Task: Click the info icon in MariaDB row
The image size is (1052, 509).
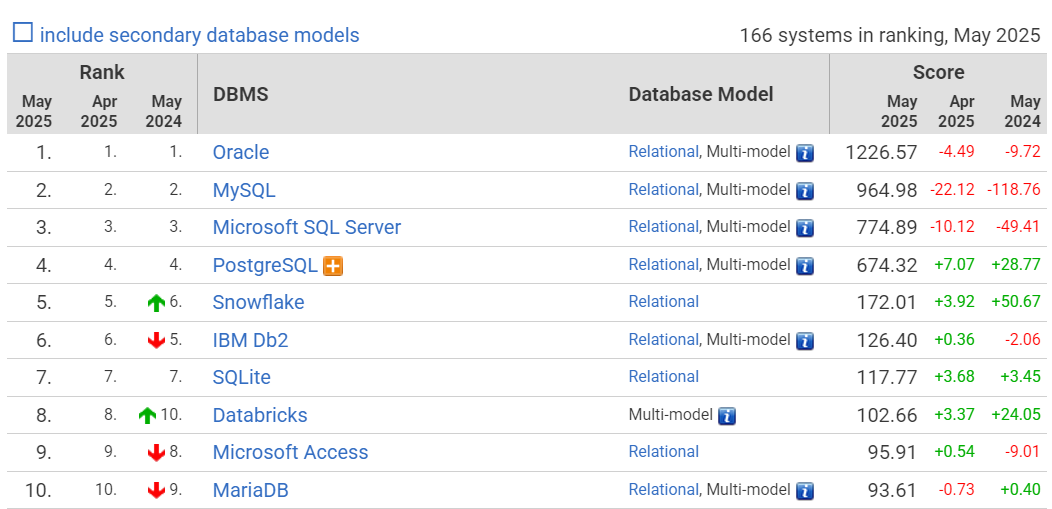Action: tap(805, 492)
